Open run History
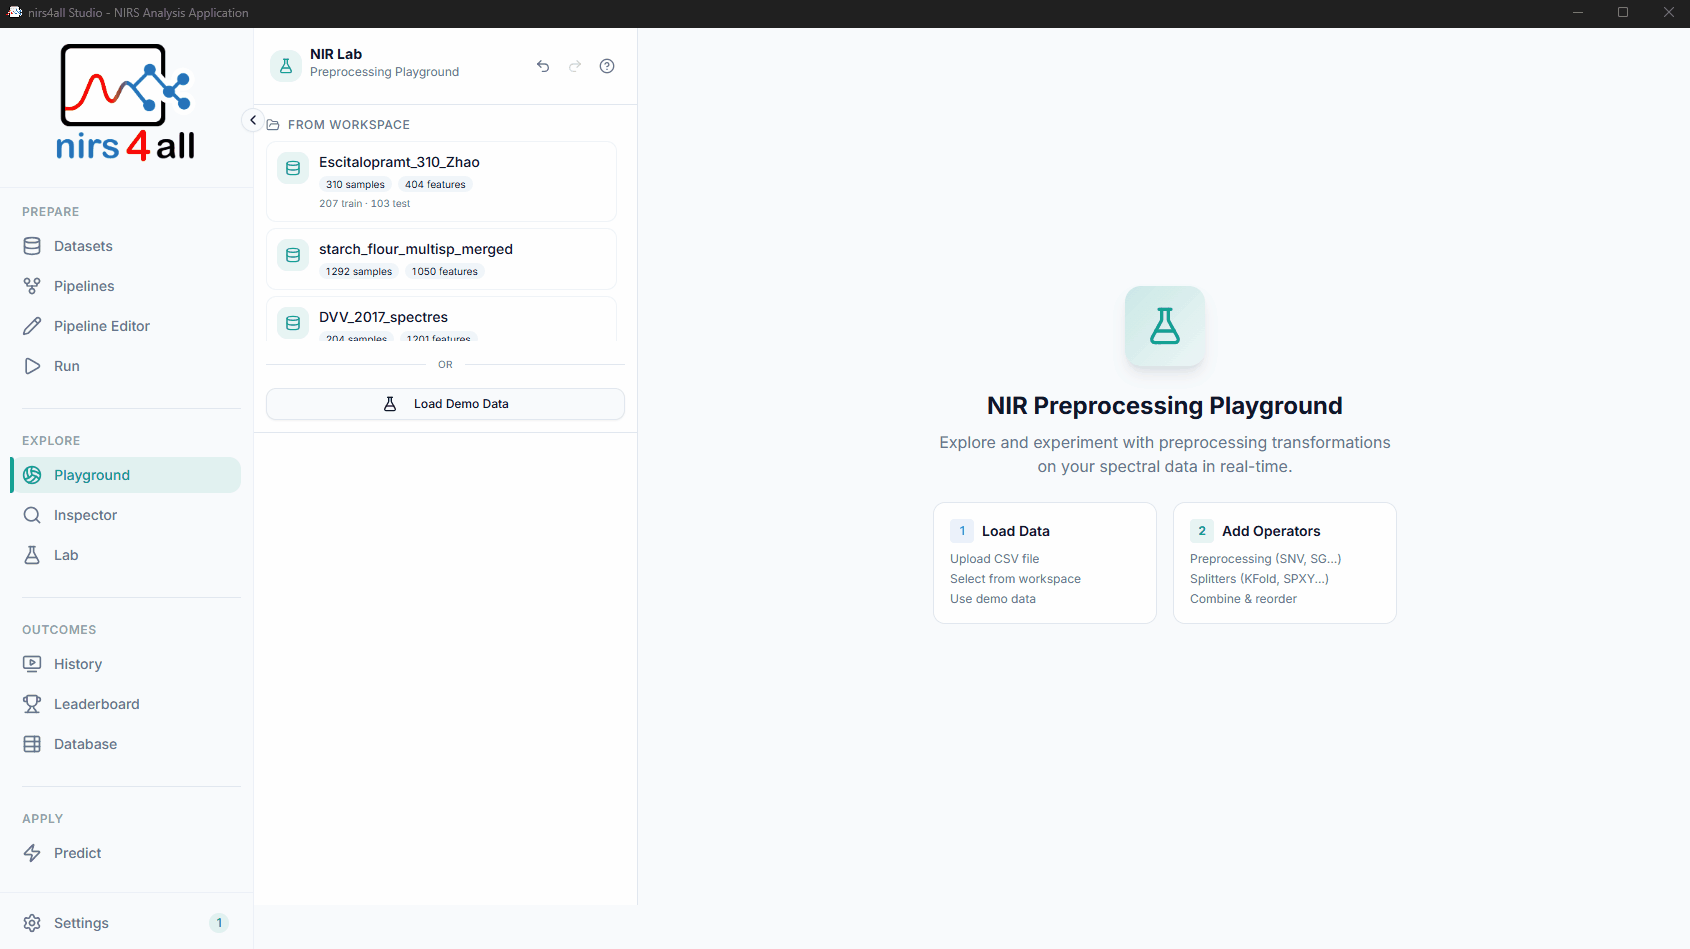The image size is (1690, 949). coord(125,664)
